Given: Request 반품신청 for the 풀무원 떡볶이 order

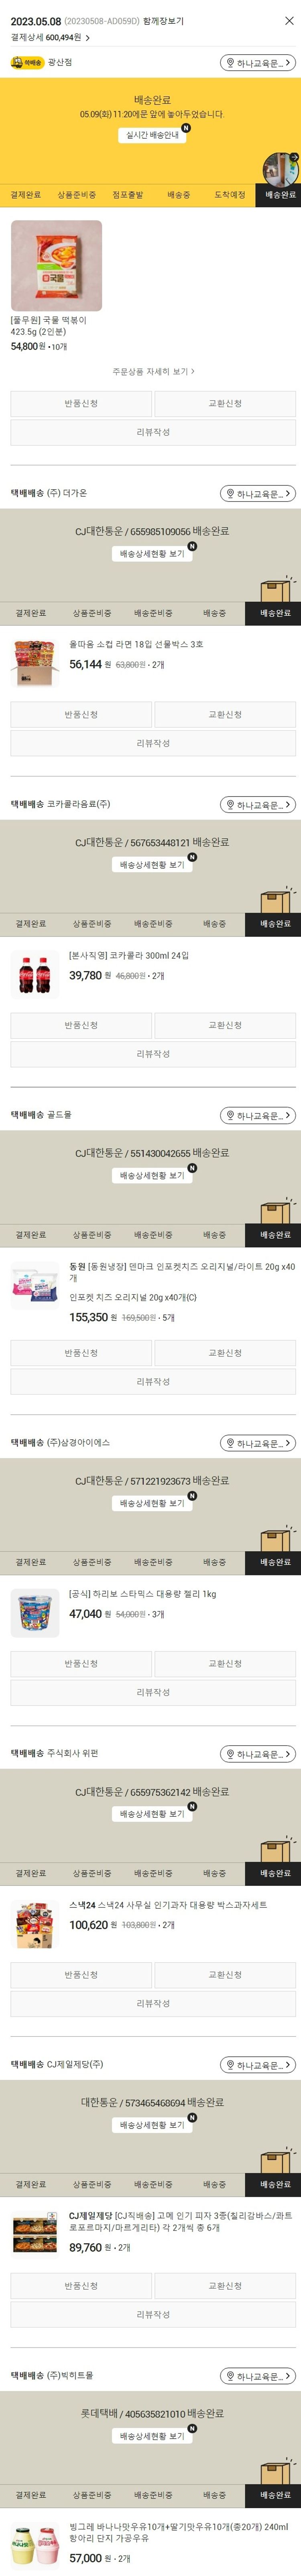Looking at the screenshot, I should [x=81, y=403].
